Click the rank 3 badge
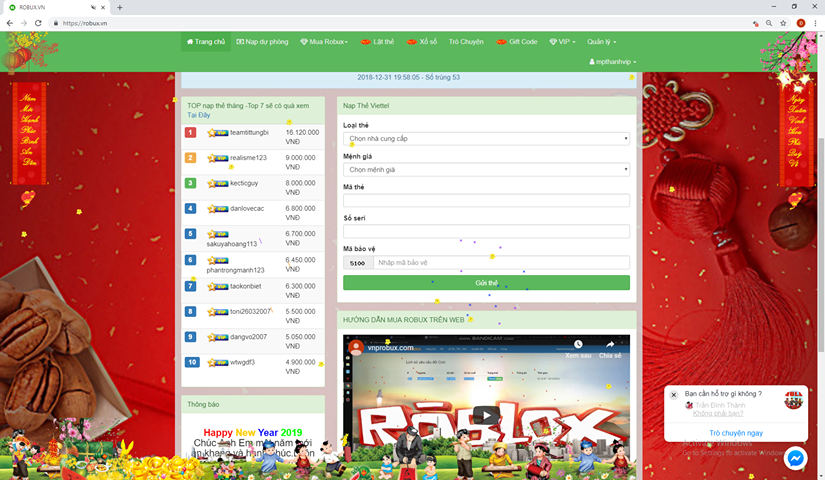Image resolution: width=825 pixels, height=480 pixels. pyautogui.click(x=190, y=183)
